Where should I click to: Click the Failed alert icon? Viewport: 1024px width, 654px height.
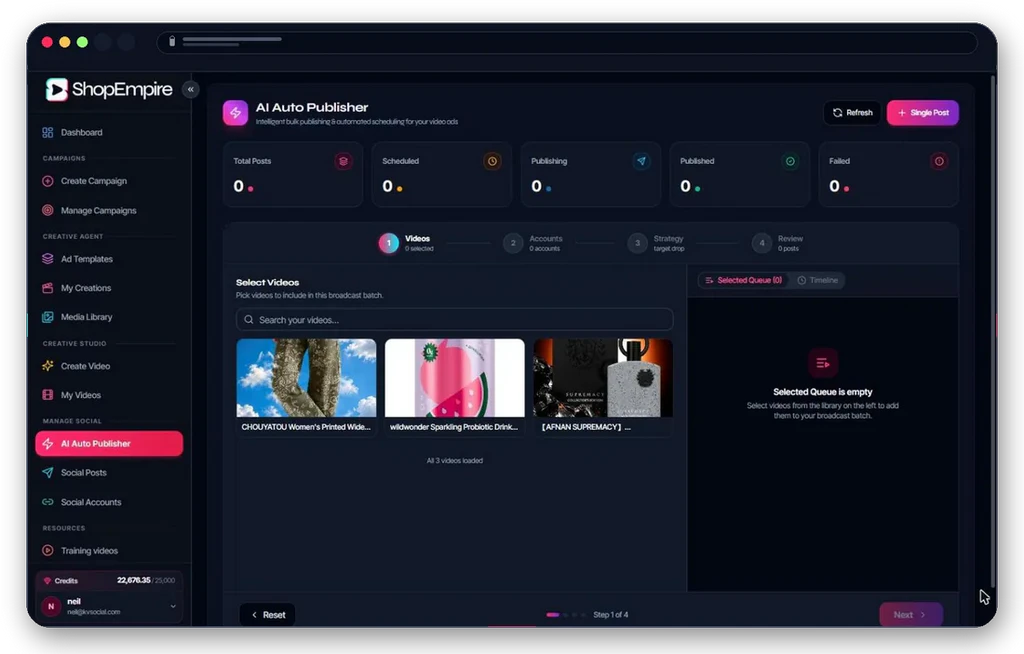tap(939, 161)
